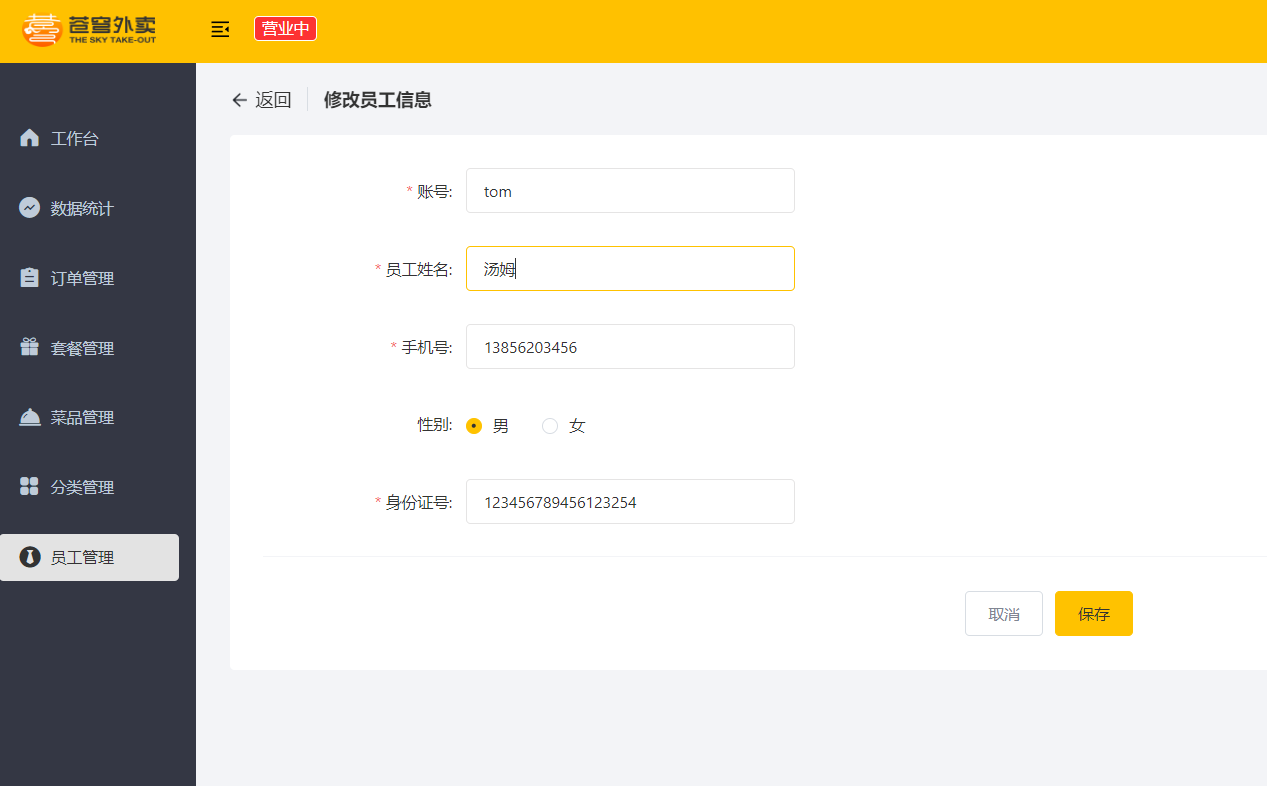
Task: Collapse the sidebar with the hamburger icon
Action: coord(220,29)
